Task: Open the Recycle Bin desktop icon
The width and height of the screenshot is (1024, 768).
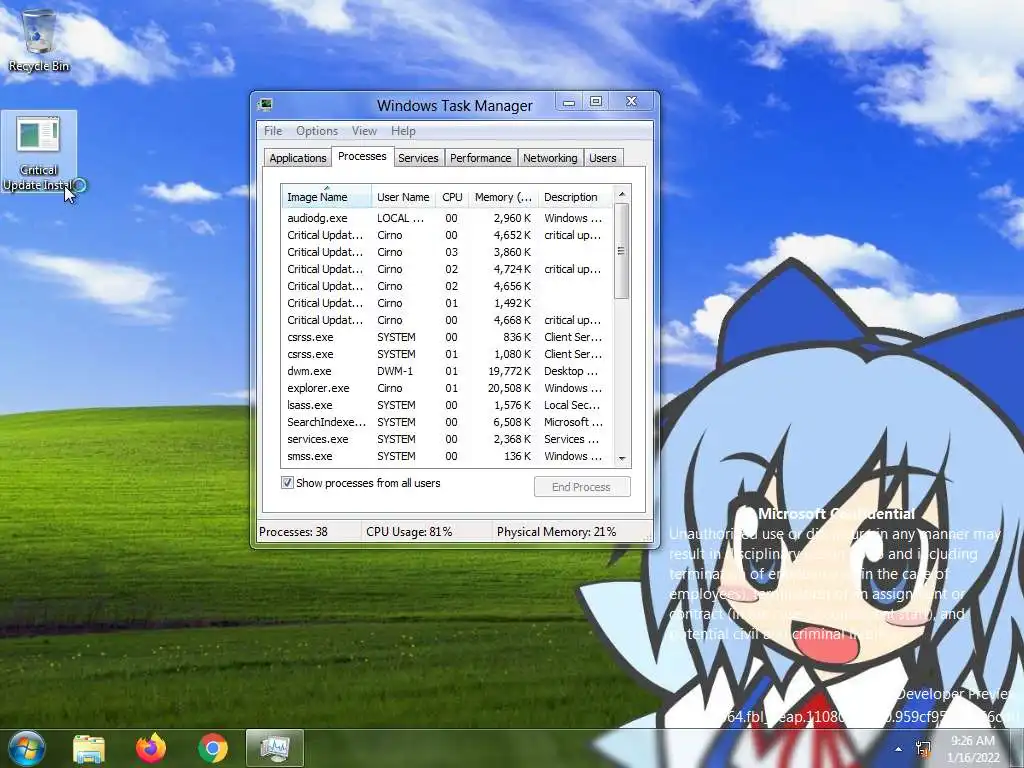Action: pyautogui.click(x=39, y=40)
